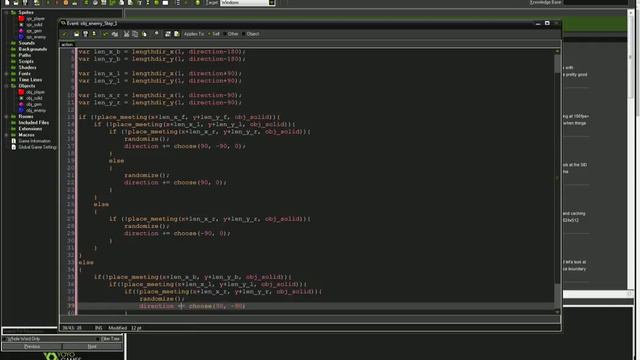640x360 pixels.
Task: Select spr_enemy sprite in tree
Action: [x=36, y=37]
